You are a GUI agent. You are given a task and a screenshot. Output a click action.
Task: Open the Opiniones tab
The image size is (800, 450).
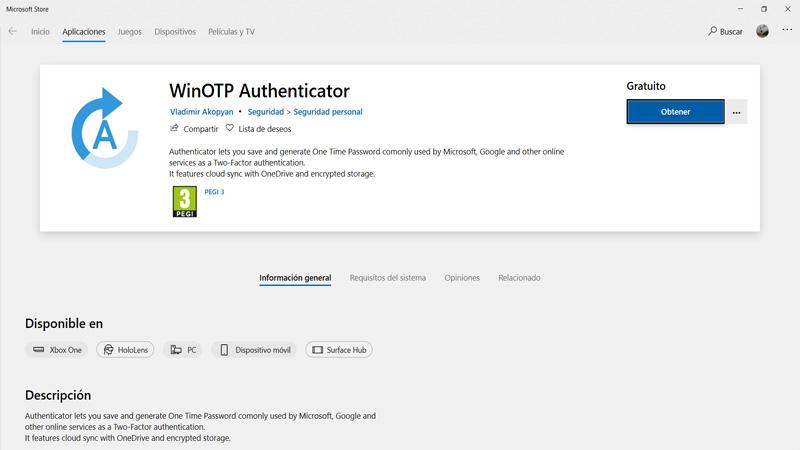coord(462,278)
